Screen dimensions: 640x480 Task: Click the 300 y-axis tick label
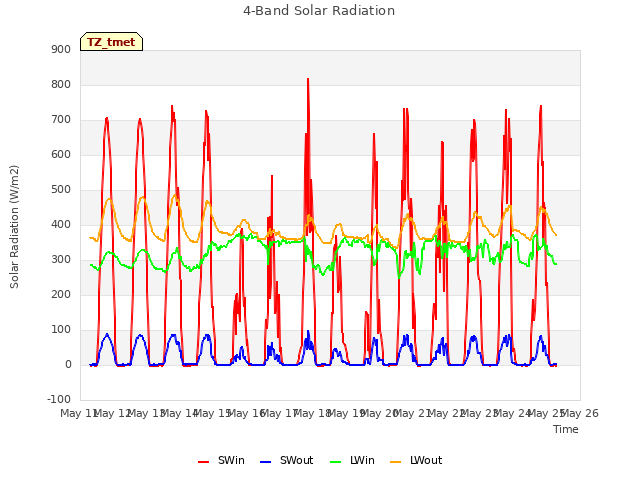(61, 260)
